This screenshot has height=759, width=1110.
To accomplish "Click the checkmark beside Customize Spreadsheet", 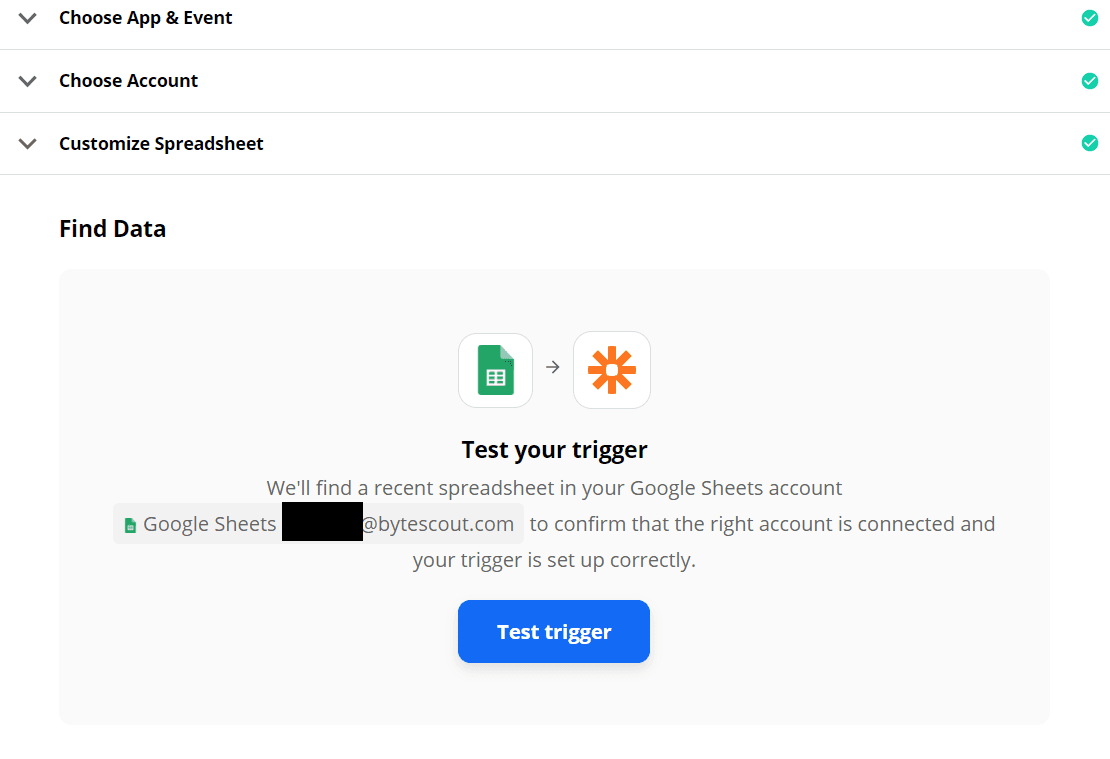I will click(x=1089, y=143).
